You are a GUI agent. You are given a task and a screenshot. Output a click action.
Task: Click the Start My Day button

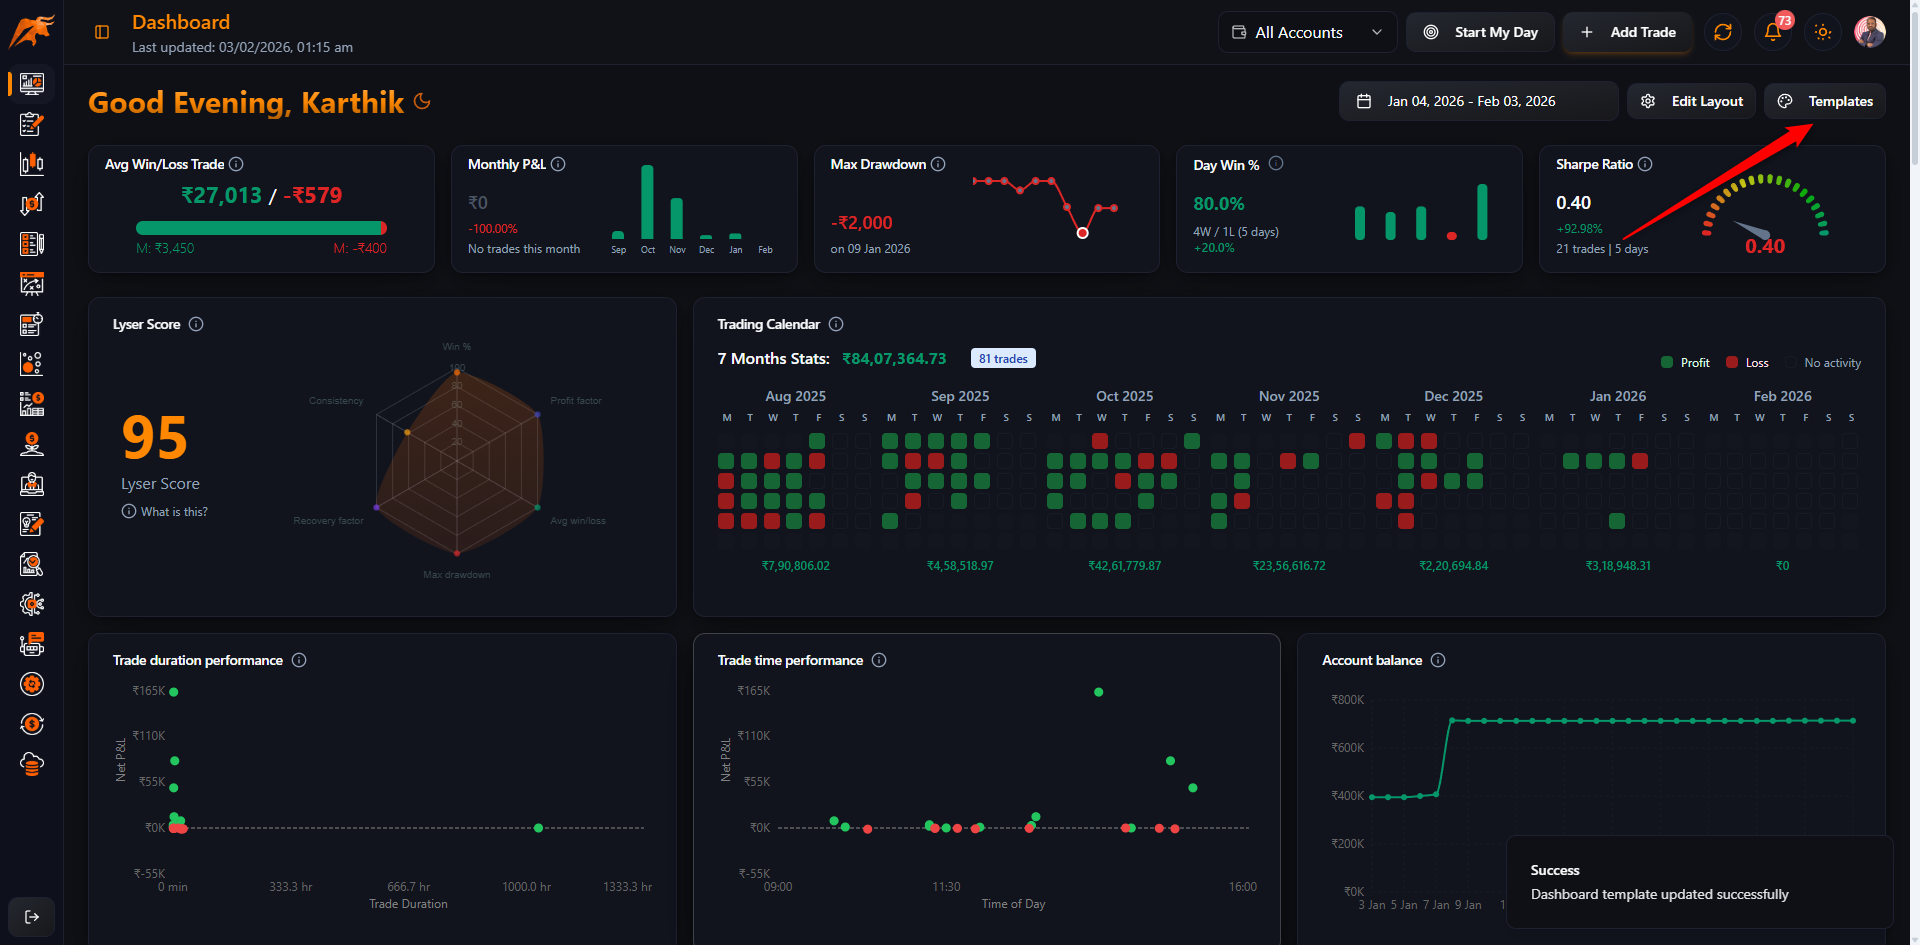pos(1480,32)
